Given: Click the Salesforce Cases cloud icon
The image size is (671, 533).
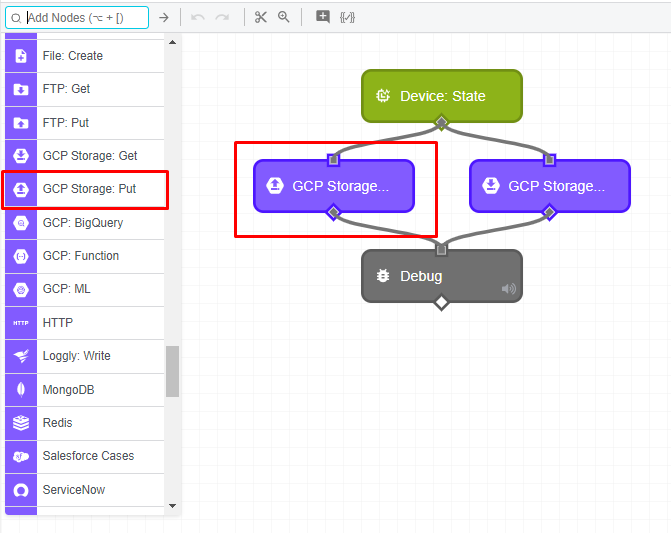Looking at the screenshot, I should point(21,456).
